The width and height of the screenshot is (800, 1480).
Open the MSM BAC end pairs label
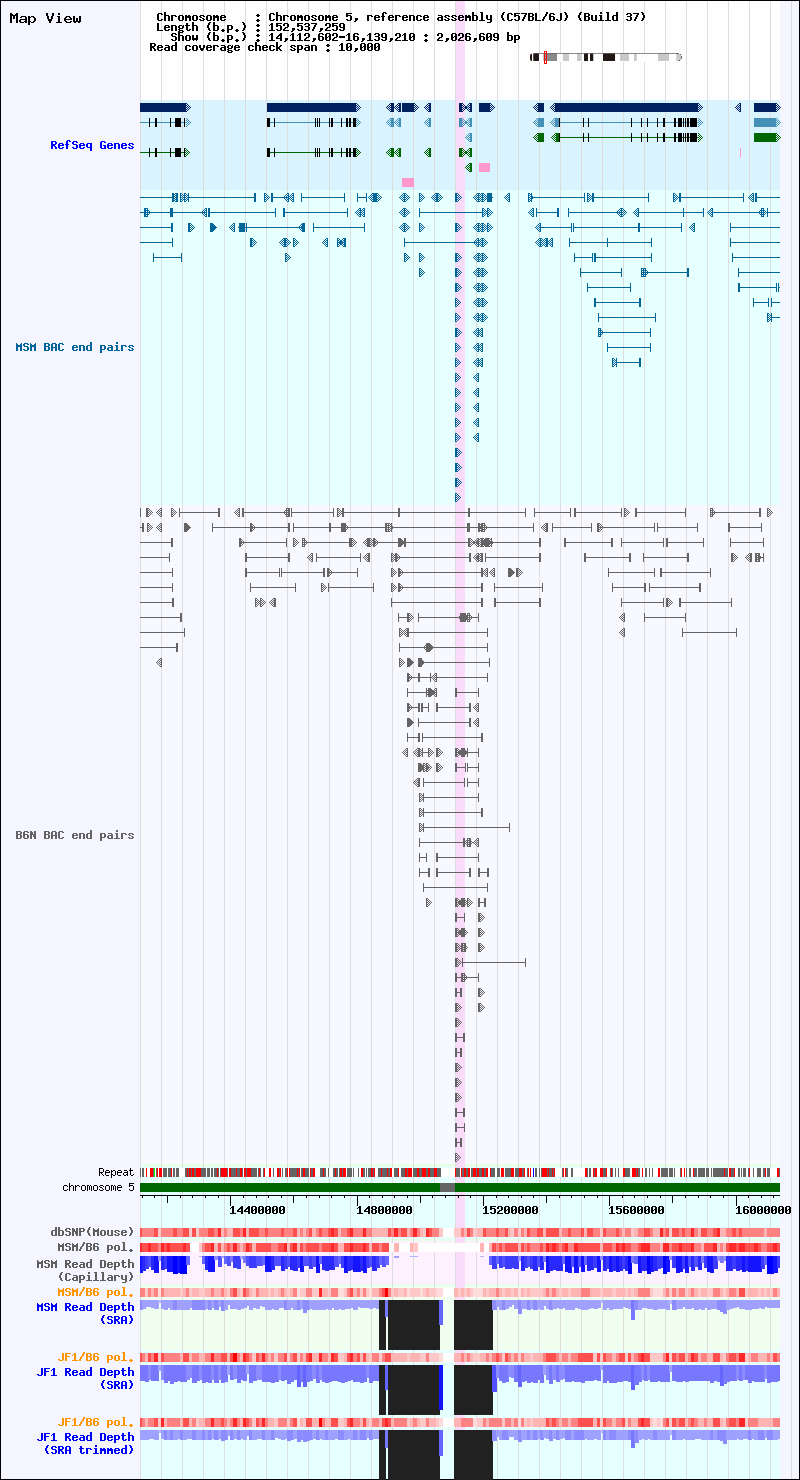74,347
